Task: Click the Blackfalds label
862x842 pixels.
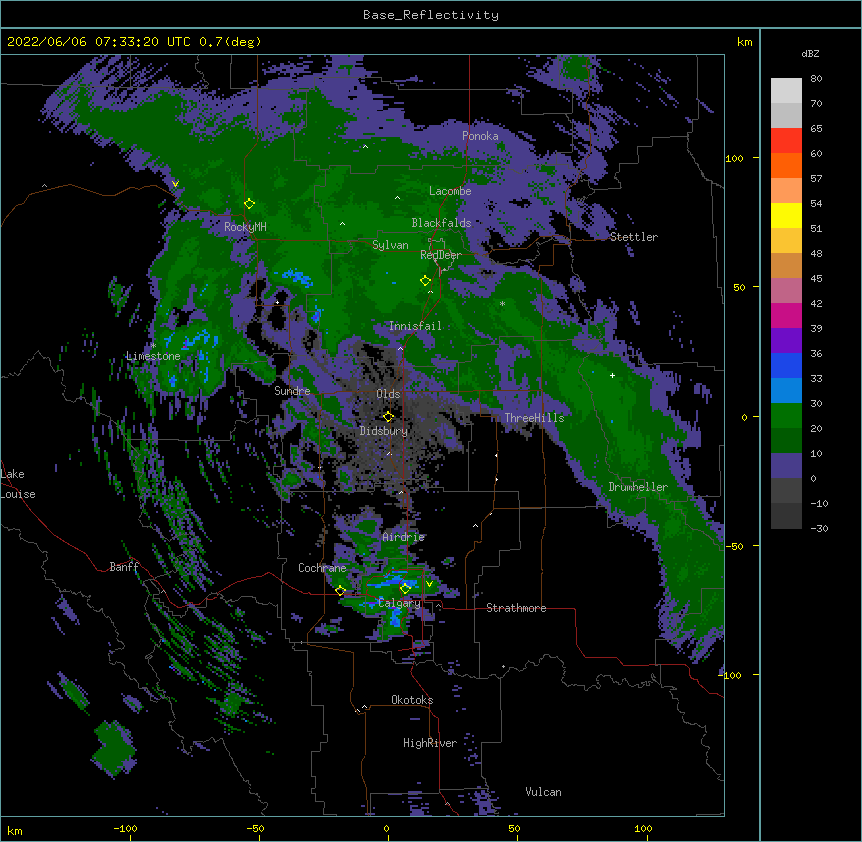Action: (x=441, y=223)
